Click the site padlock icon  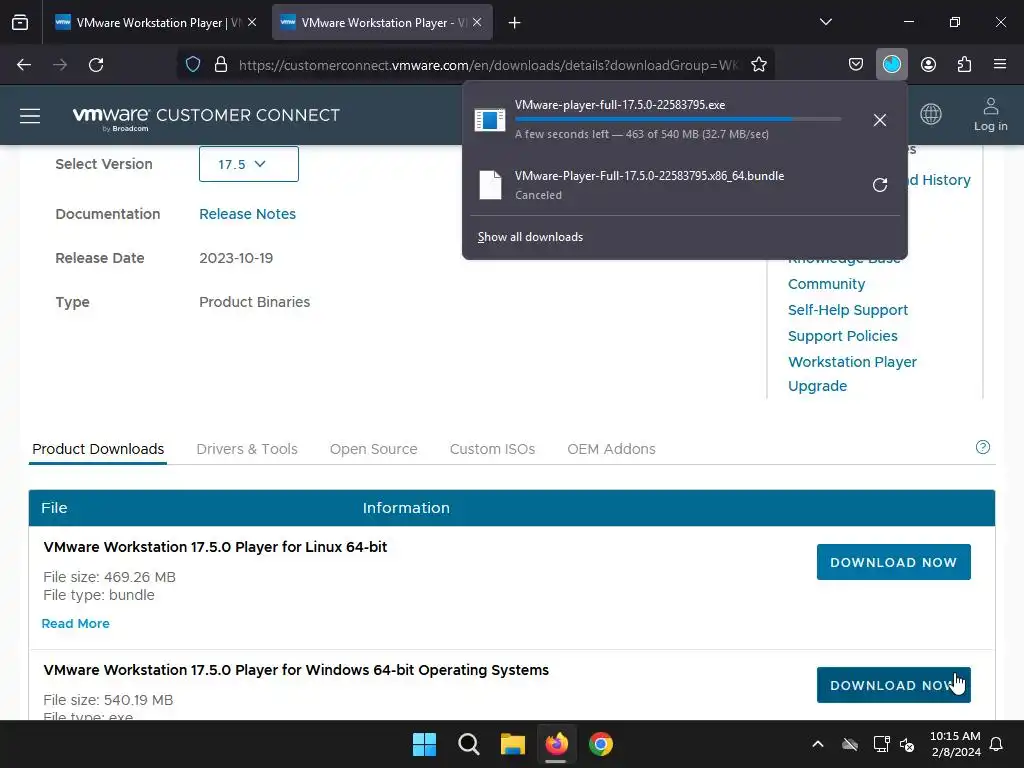click(x=221, y=65)
